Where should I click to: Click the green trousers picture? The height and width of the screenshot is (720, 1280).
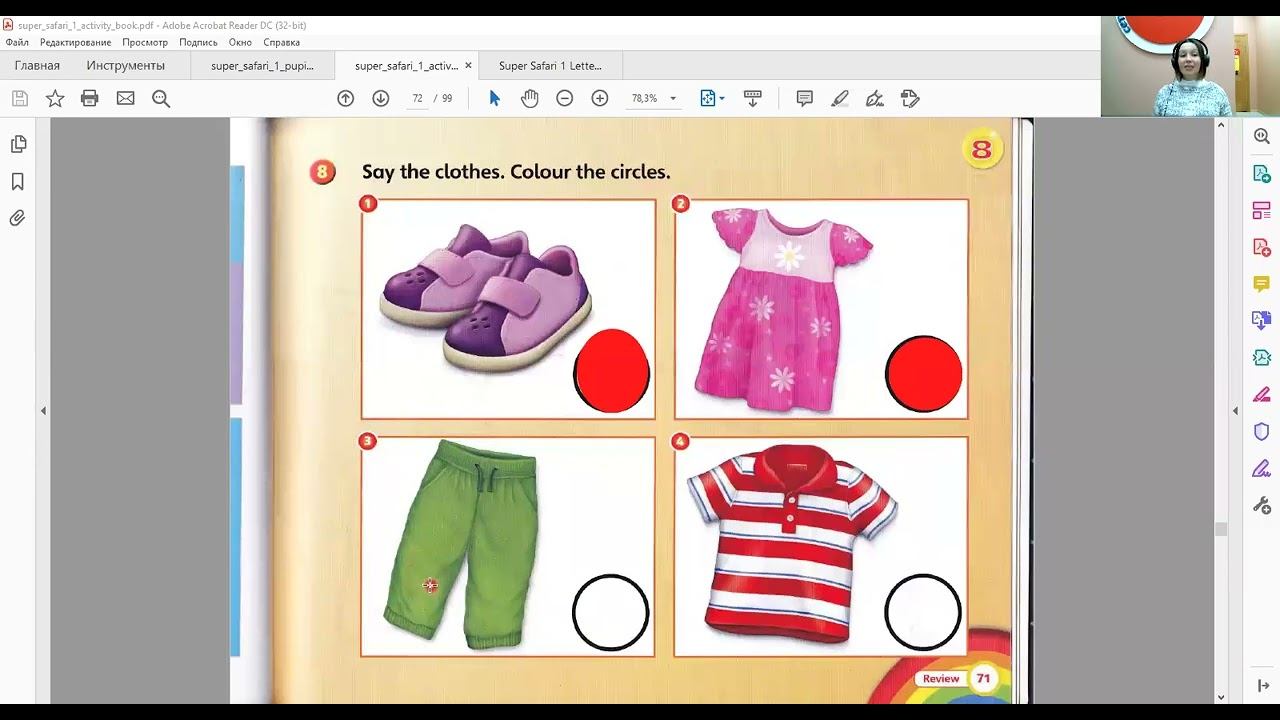[x=463, y=544]
